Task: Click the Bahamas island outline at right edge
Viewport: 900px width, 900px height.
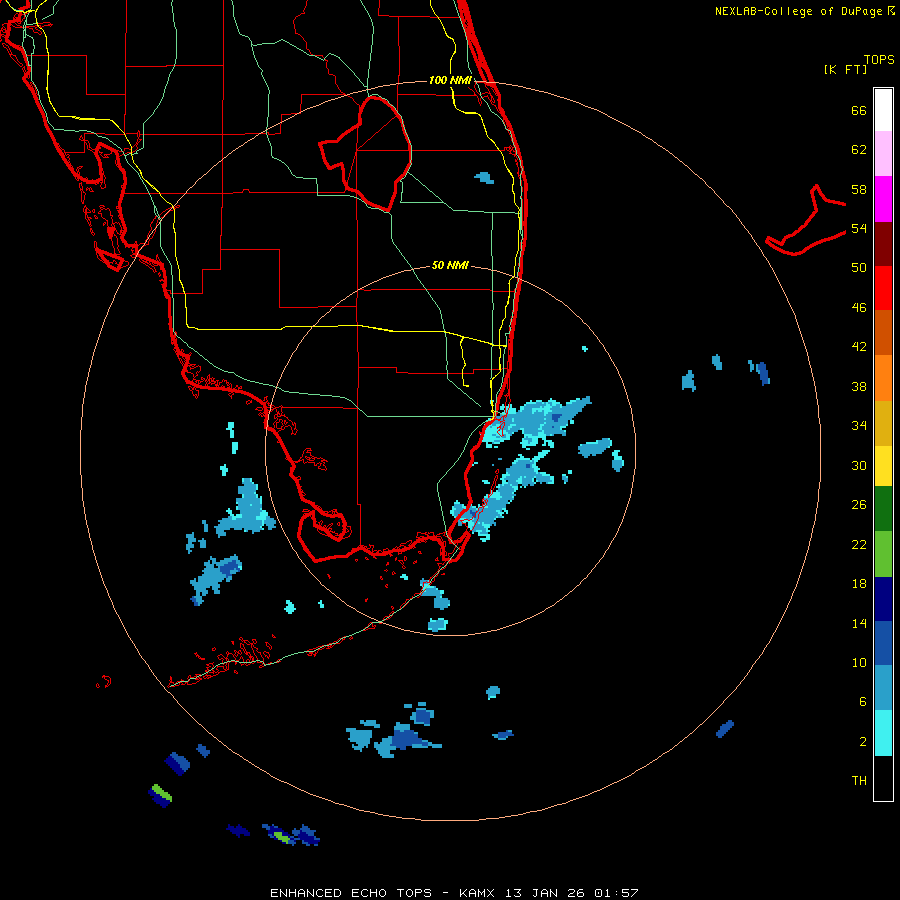Action: 806,220
